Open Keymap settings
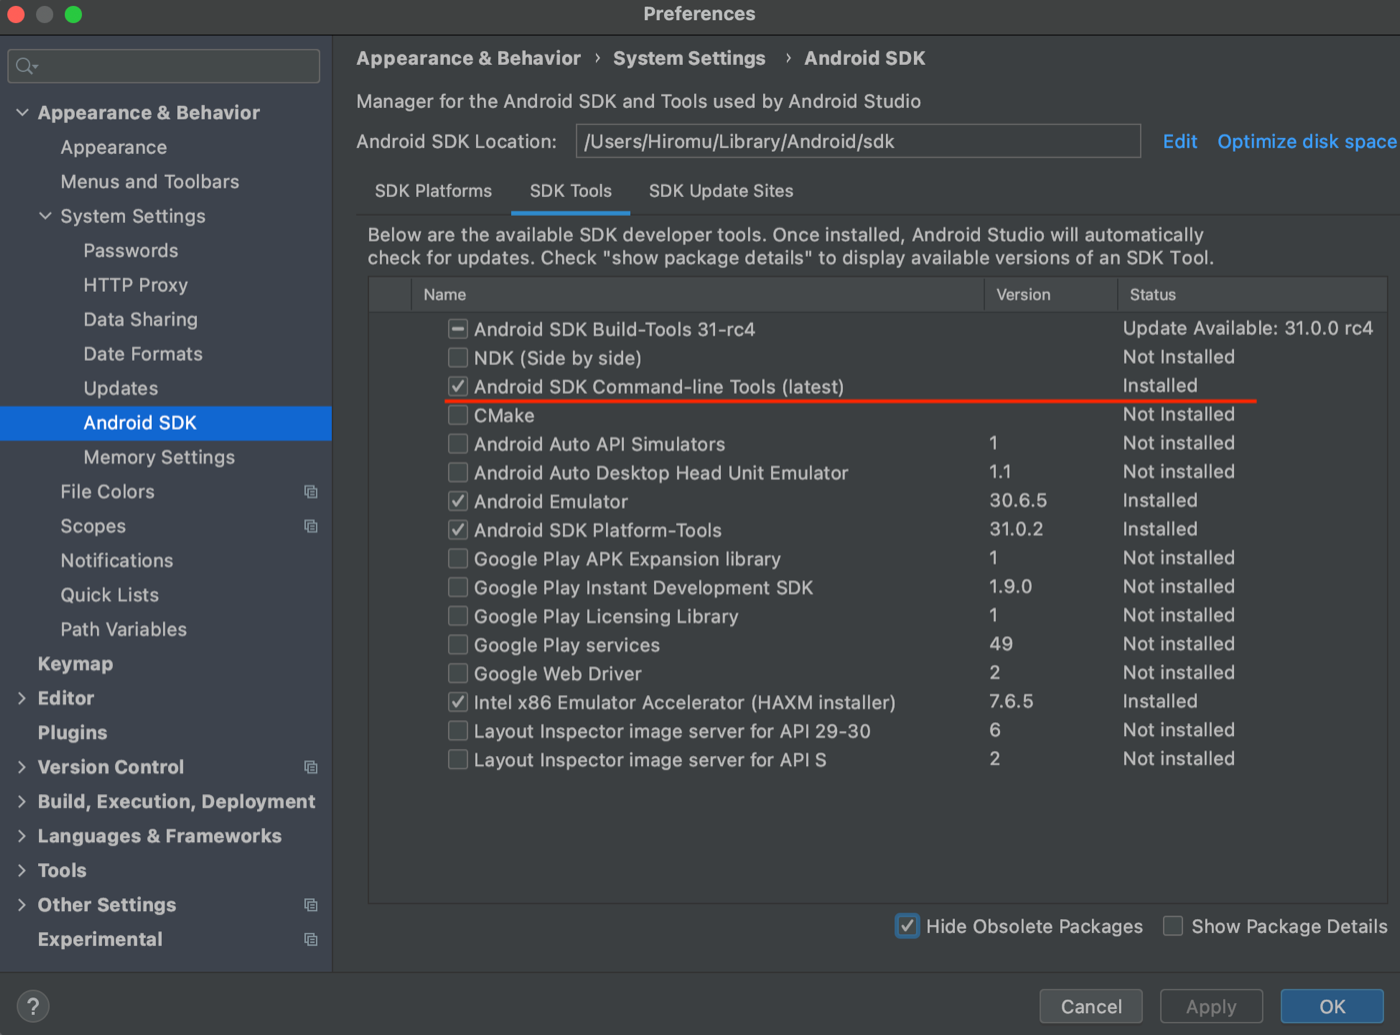This screenshot has height=1035, width=1400. pos(75,664)
